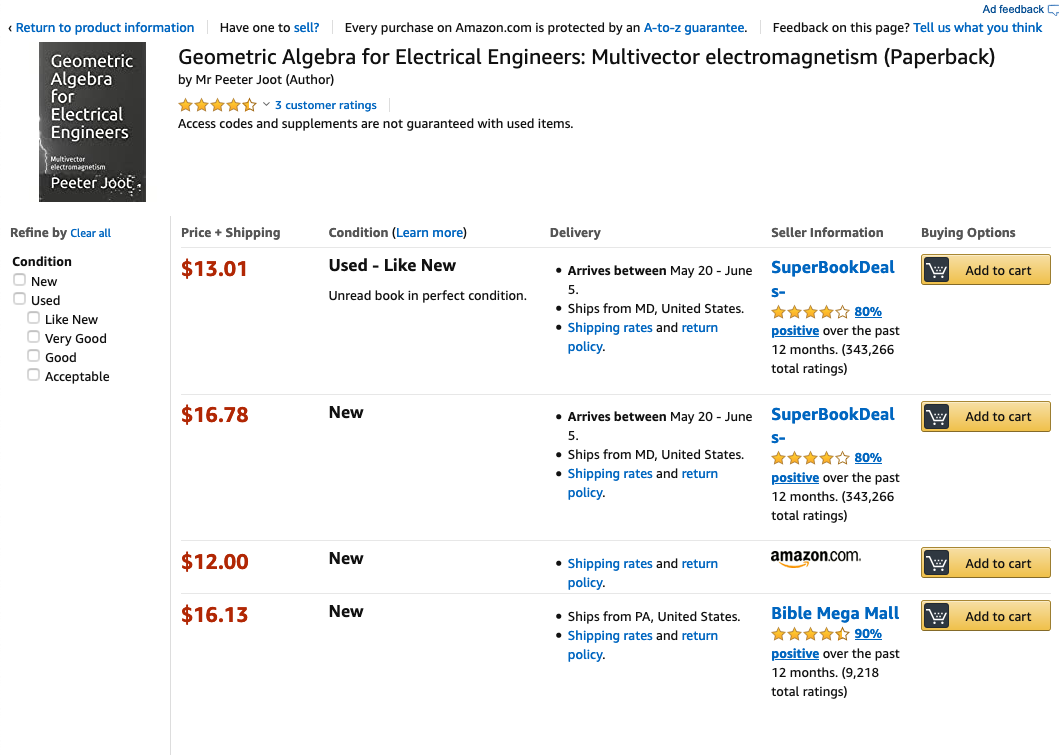Open the 3 customer ratings link
1059x755 pixels.
point(326,105)
